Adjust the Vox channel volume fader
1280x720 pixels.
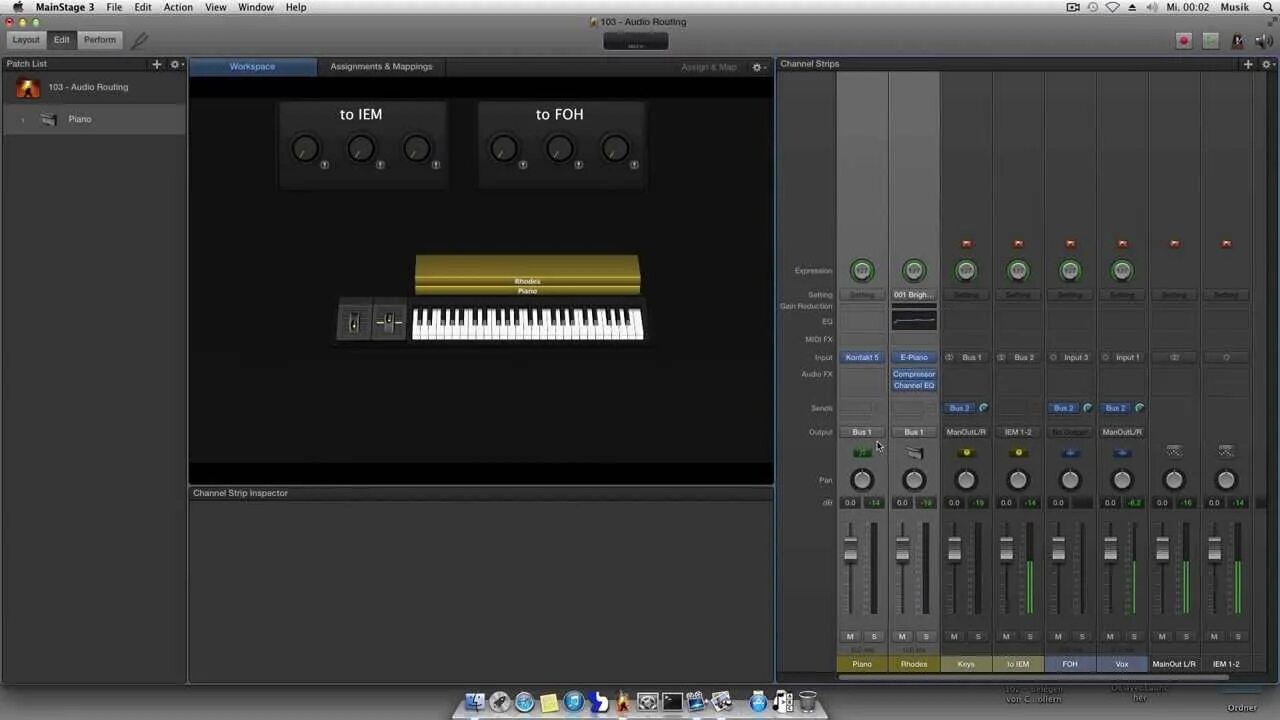pyautogui.click(x=1110, y=549)
